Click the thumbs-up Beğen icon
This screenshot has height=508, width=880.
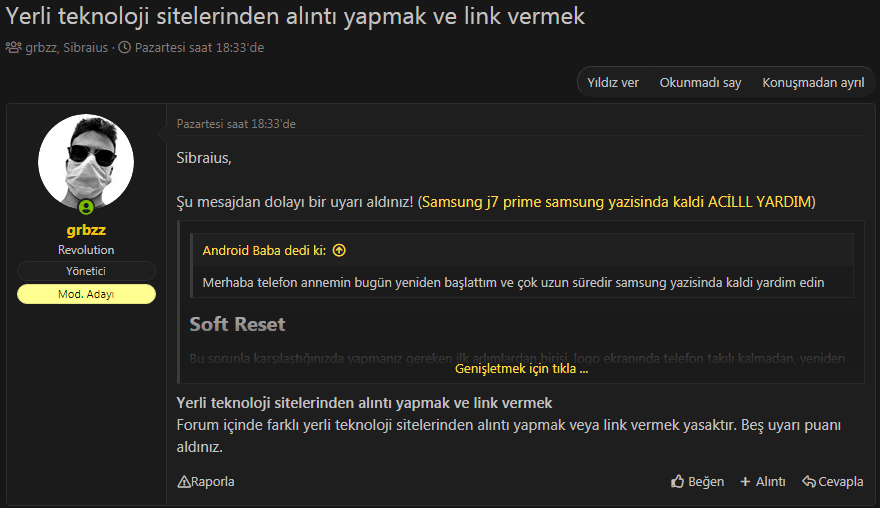677,481
